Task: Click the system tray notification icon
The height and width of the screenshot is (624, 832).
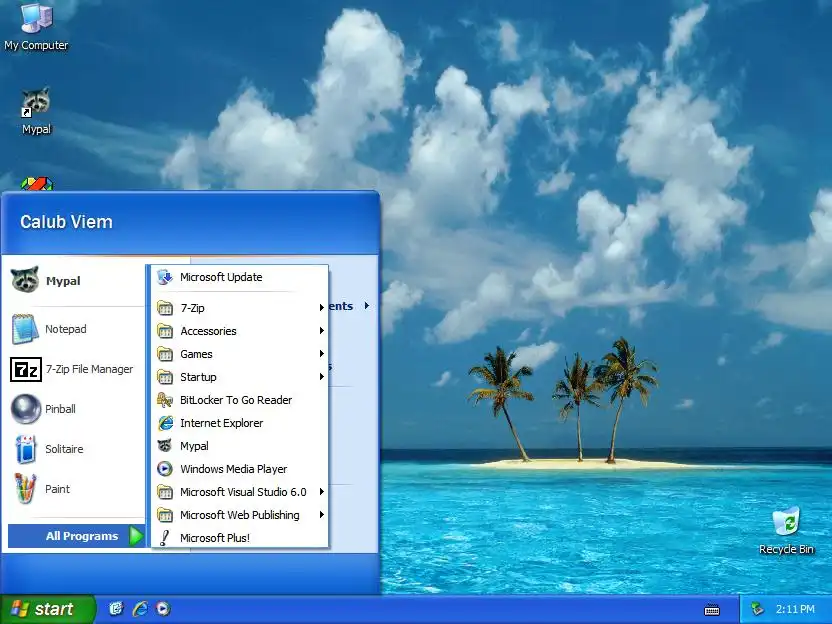Action: tap(757, 609)
